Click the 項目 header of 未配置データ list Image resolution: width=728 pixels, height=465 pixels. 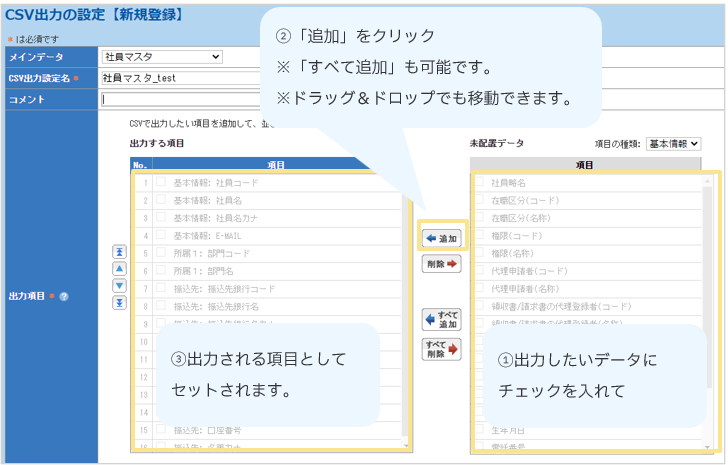point(585,165)
